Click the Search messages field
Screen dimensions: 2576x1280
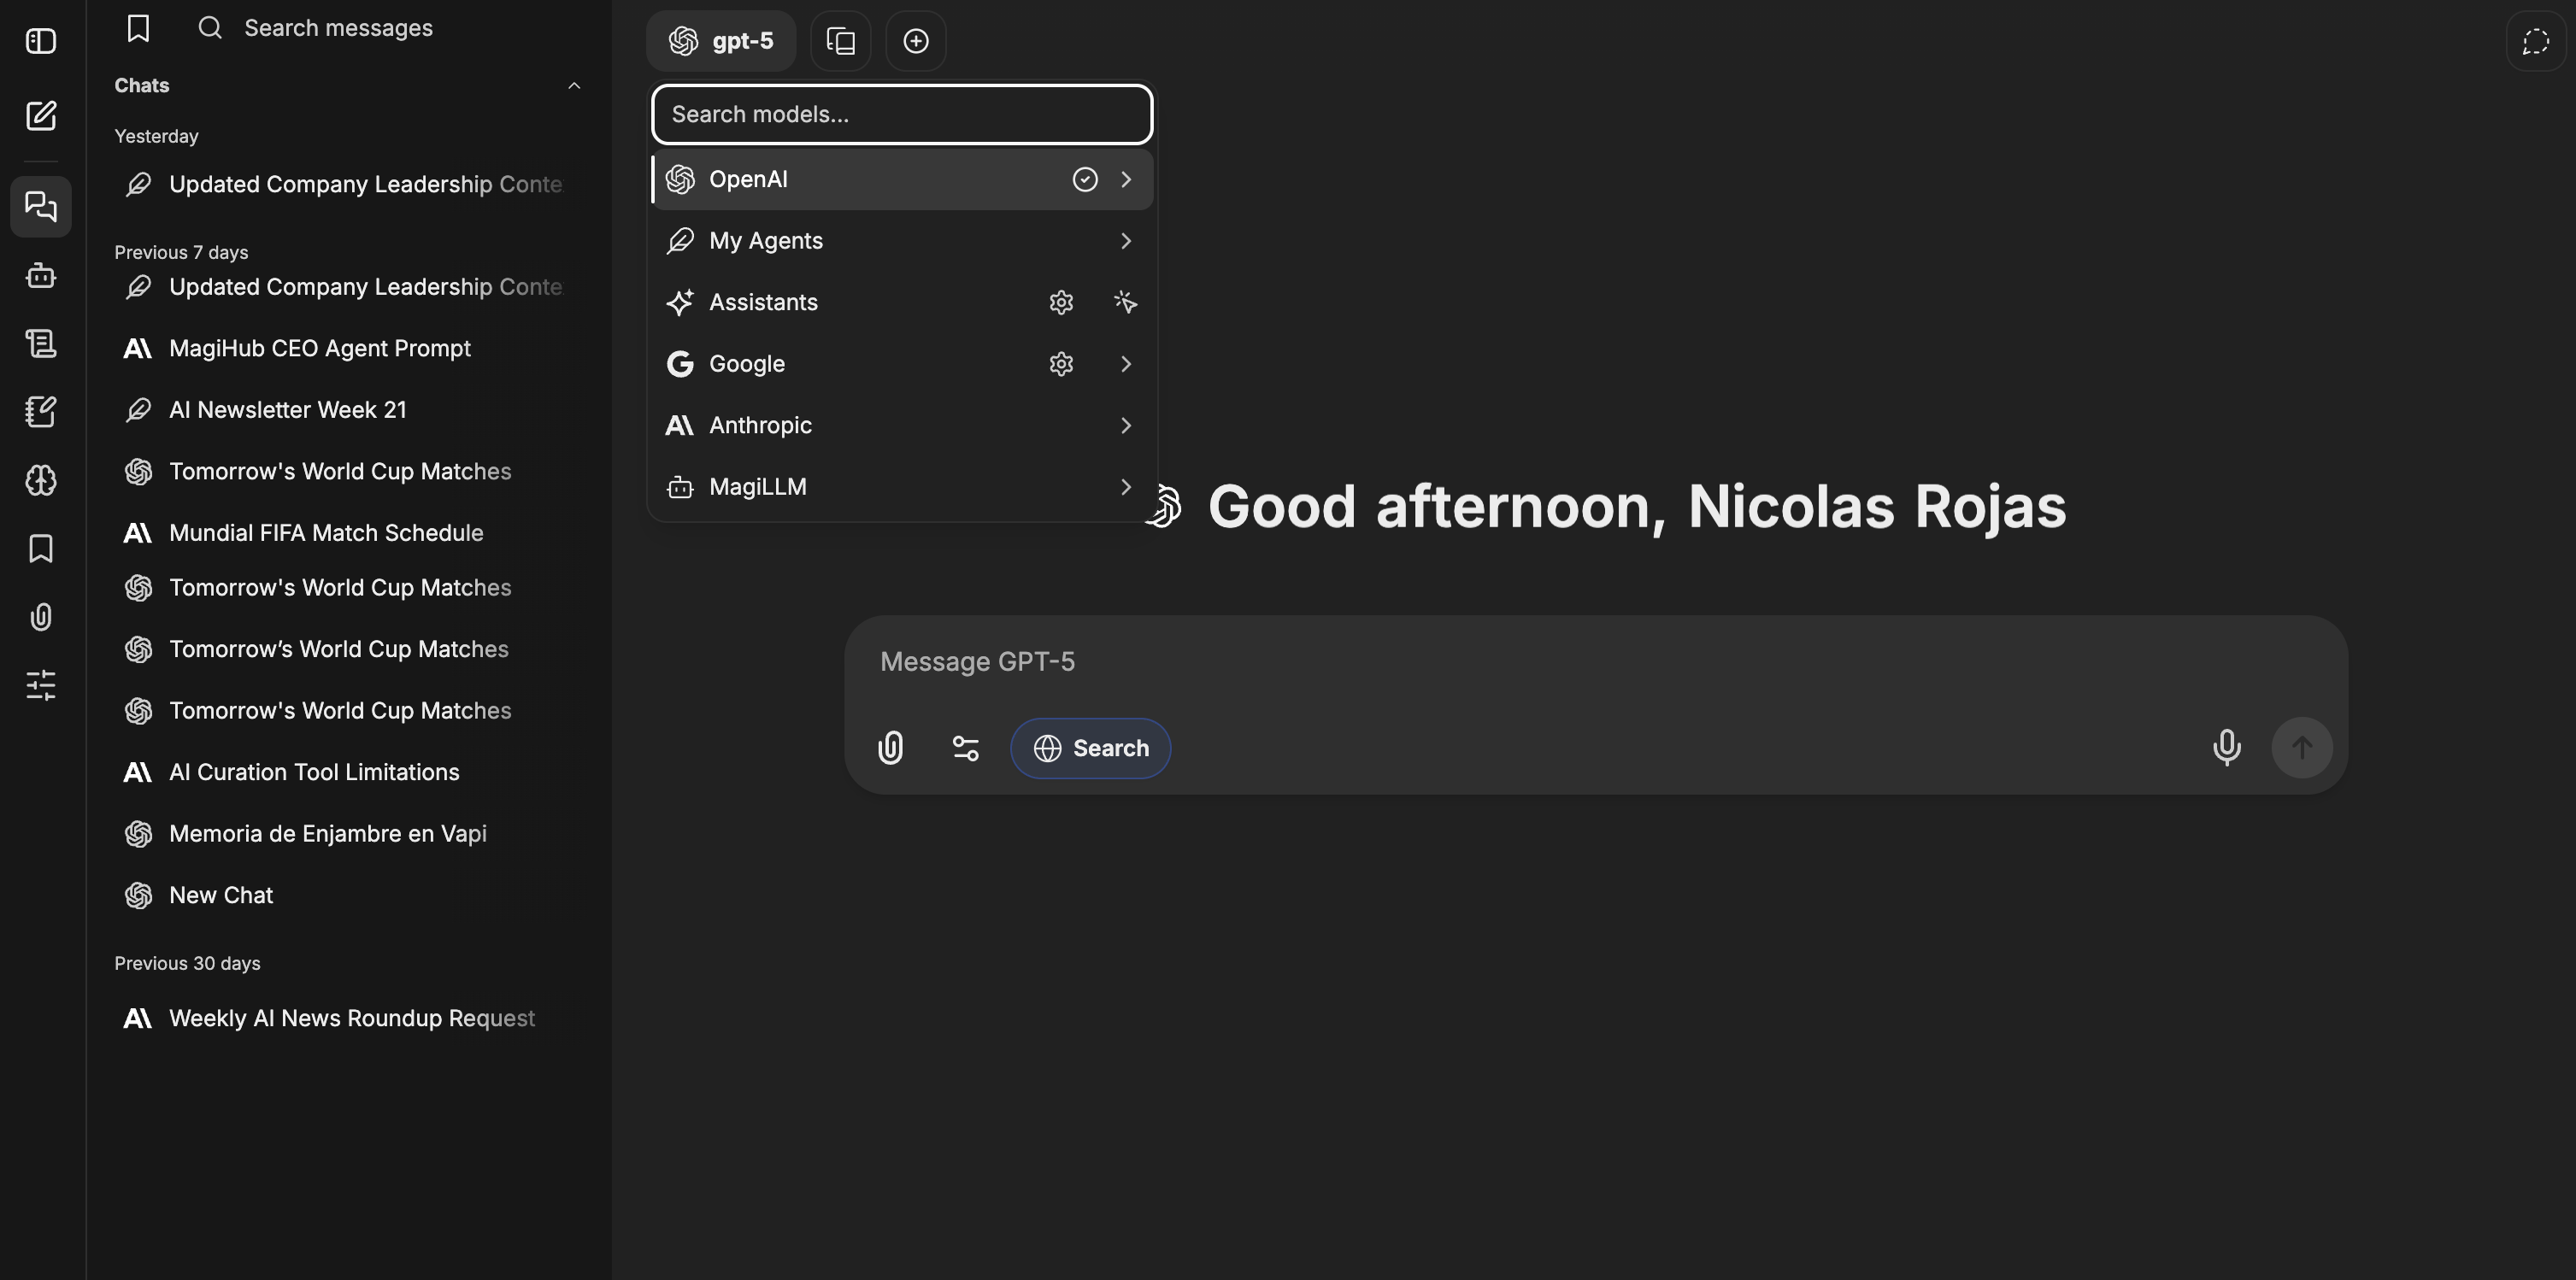[x=400, y=28]
